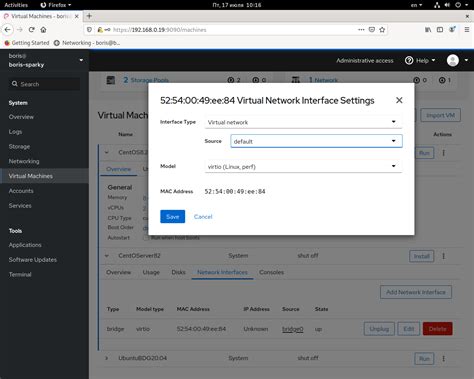Screen dimensions: 474x379
Task: Click the shield icon in address bar
Action: coord(89,30)
